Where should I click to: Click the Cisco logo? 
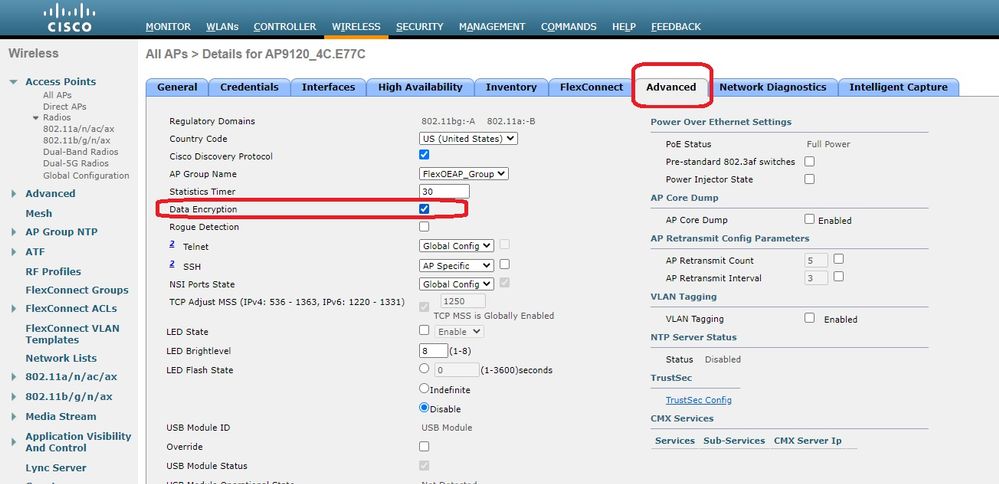(69, 18)
